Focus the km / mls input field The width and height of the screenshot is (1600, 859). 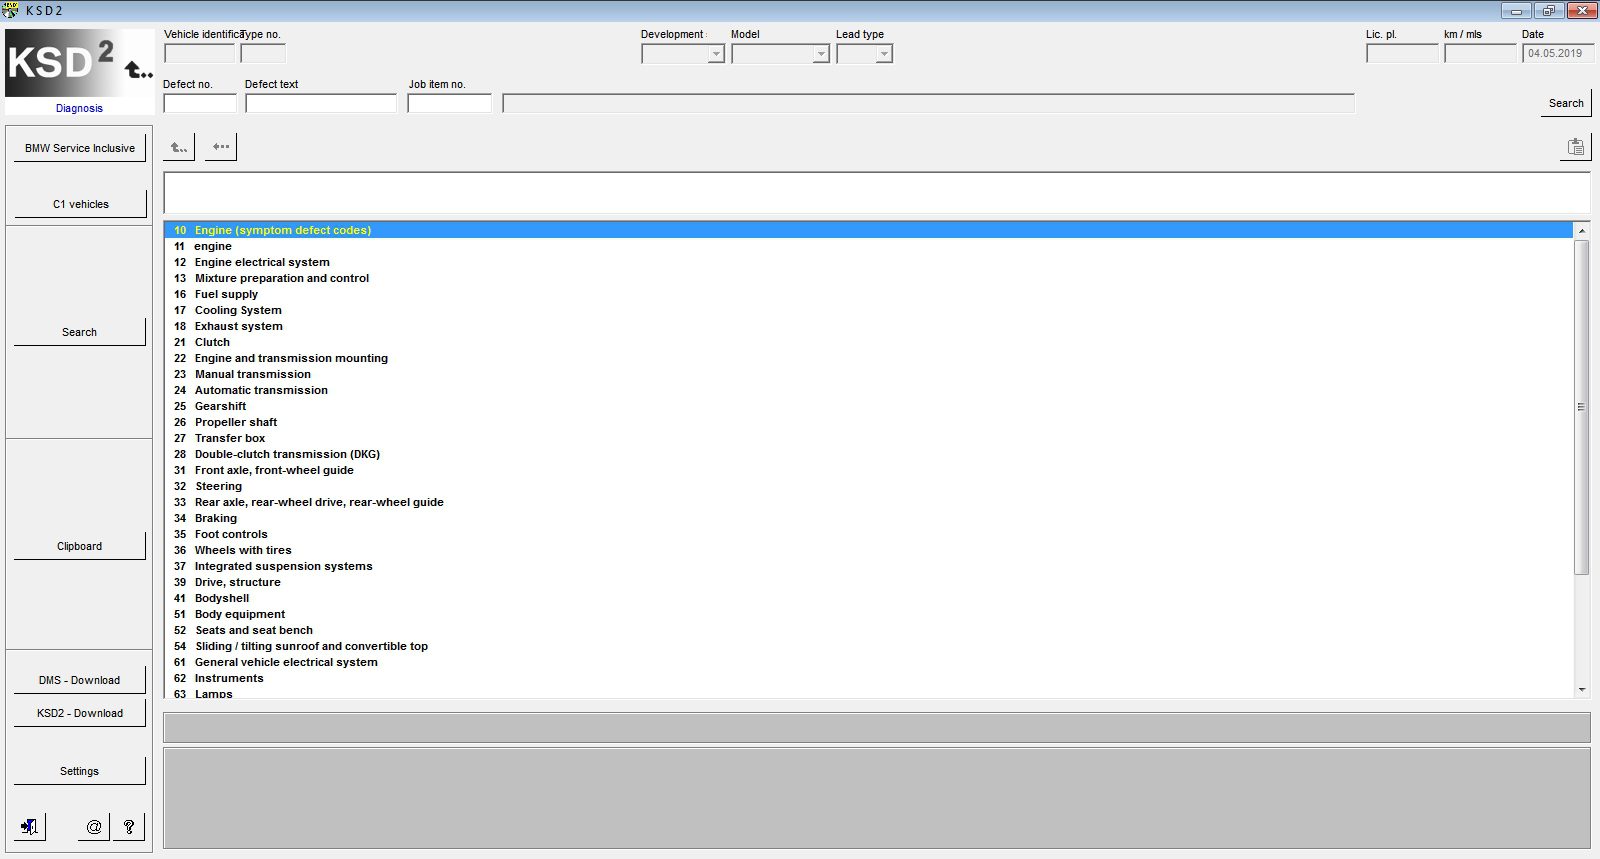[1480, 54]
